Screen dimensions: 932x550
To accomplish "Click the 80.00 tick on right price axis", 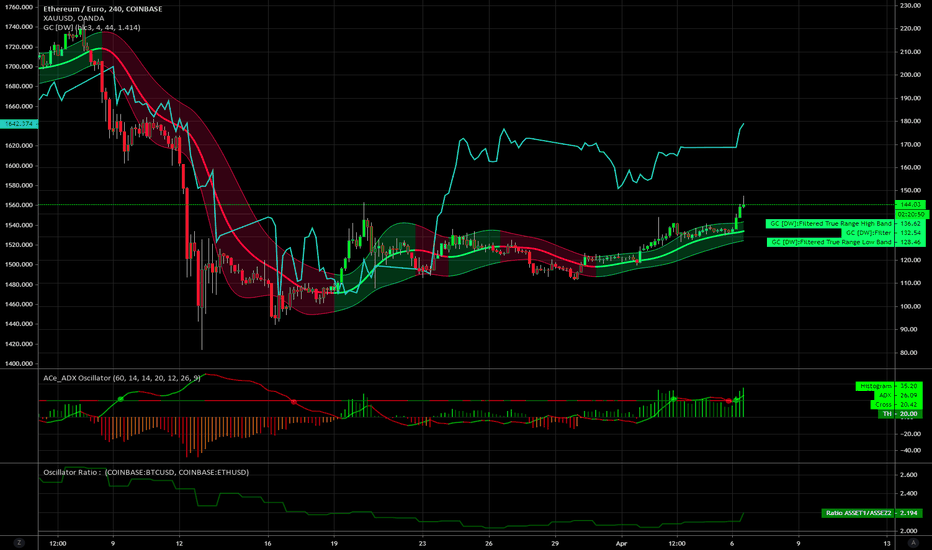I will pyautogui.click(x=909, y=353).
